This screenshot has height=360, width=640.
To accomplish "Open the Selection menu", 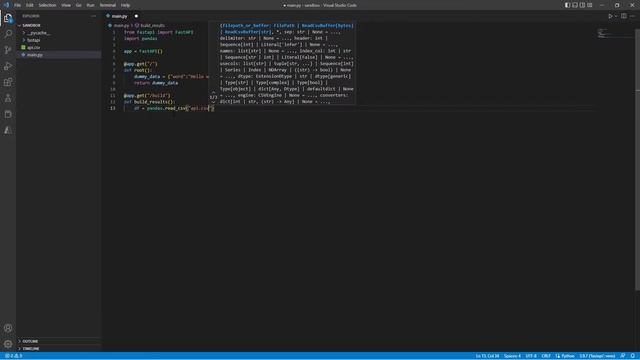I will coord(47,5).
